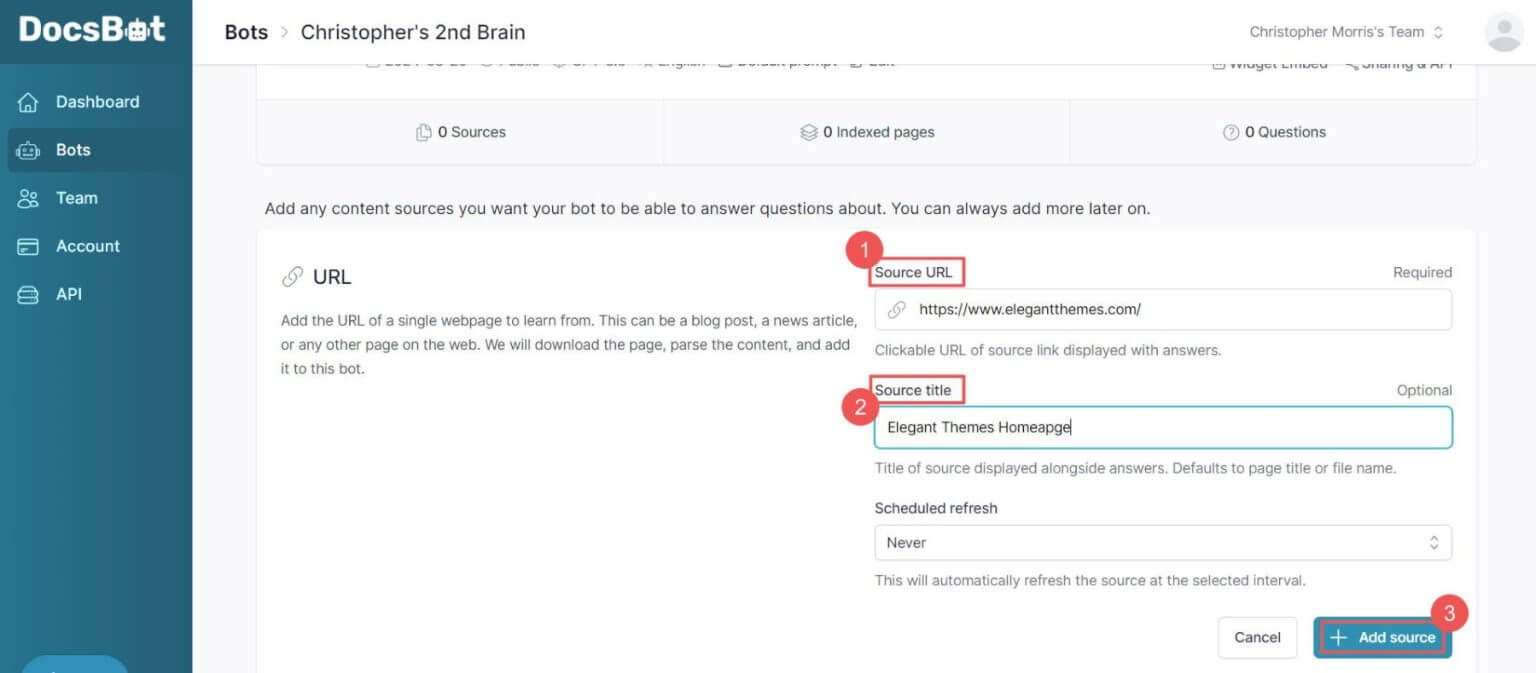The width and height of the screenshot is (1536, 673).
Task: Open the Team menu item
Action: (77, 198)
